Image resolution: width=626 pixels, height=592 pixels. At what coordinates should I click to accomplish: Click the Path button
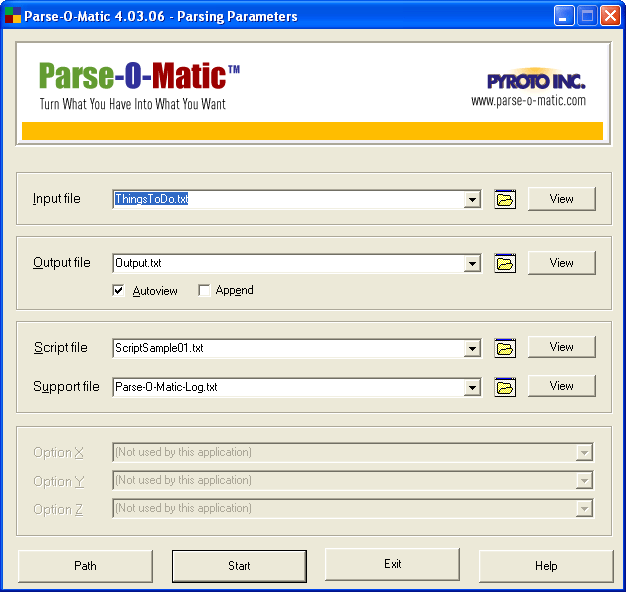(x=85, y=566)
